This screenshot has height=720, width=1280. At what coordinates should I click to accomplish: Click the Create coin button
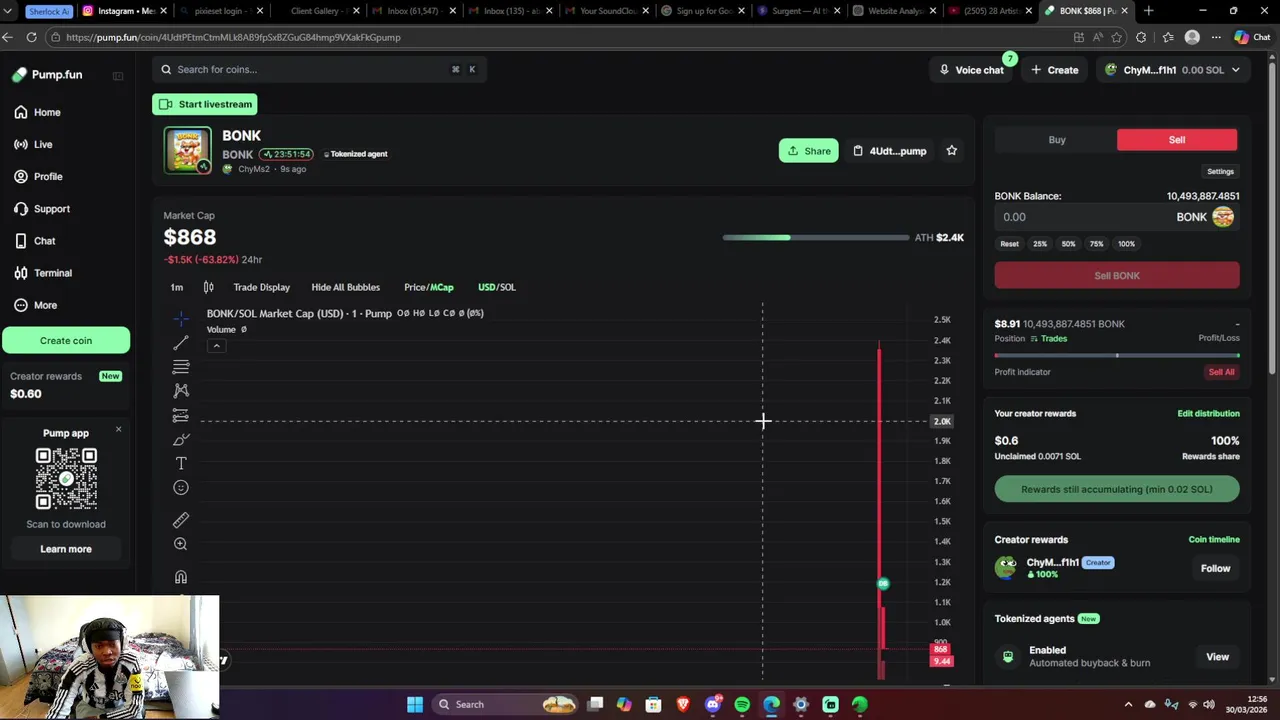point(66,340)
